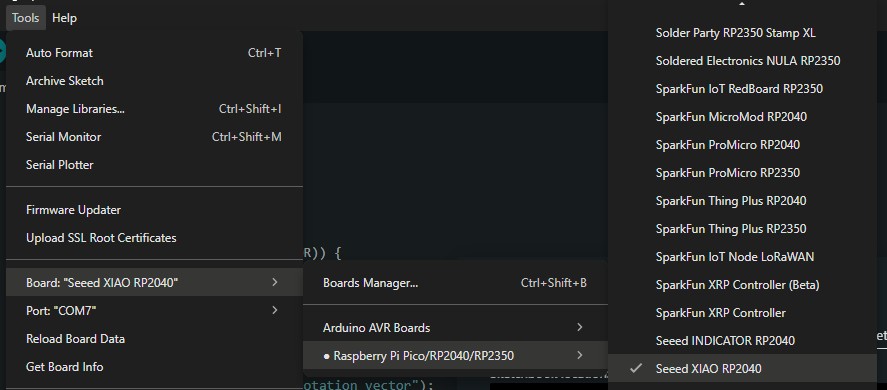Choose Get Board Info

(154, 367)
